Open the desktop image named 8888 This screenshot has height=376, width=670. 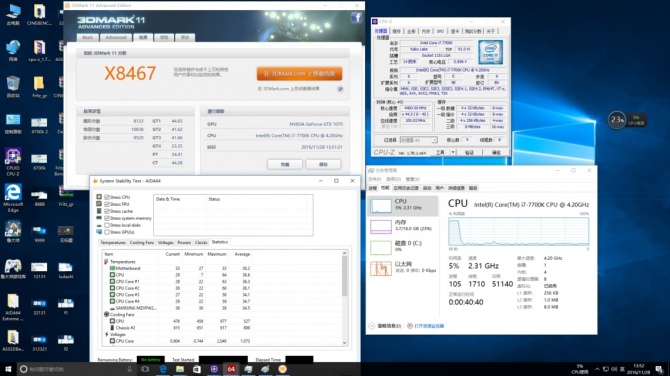[39, 198]
